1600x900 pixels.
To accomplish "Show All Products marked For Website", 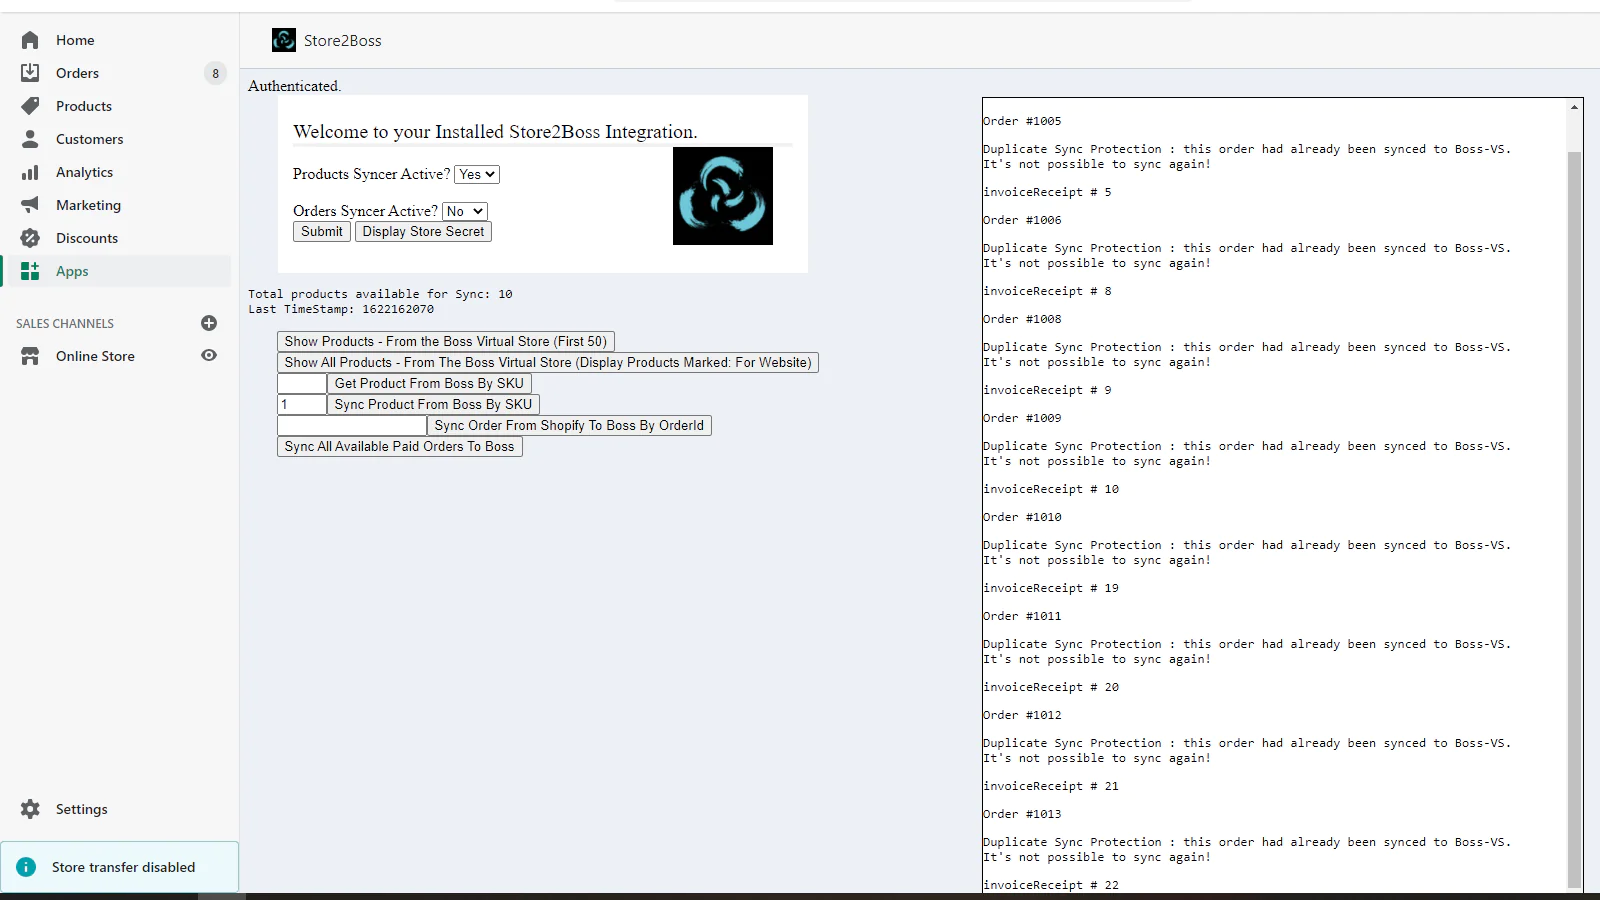I will [548, 362].
